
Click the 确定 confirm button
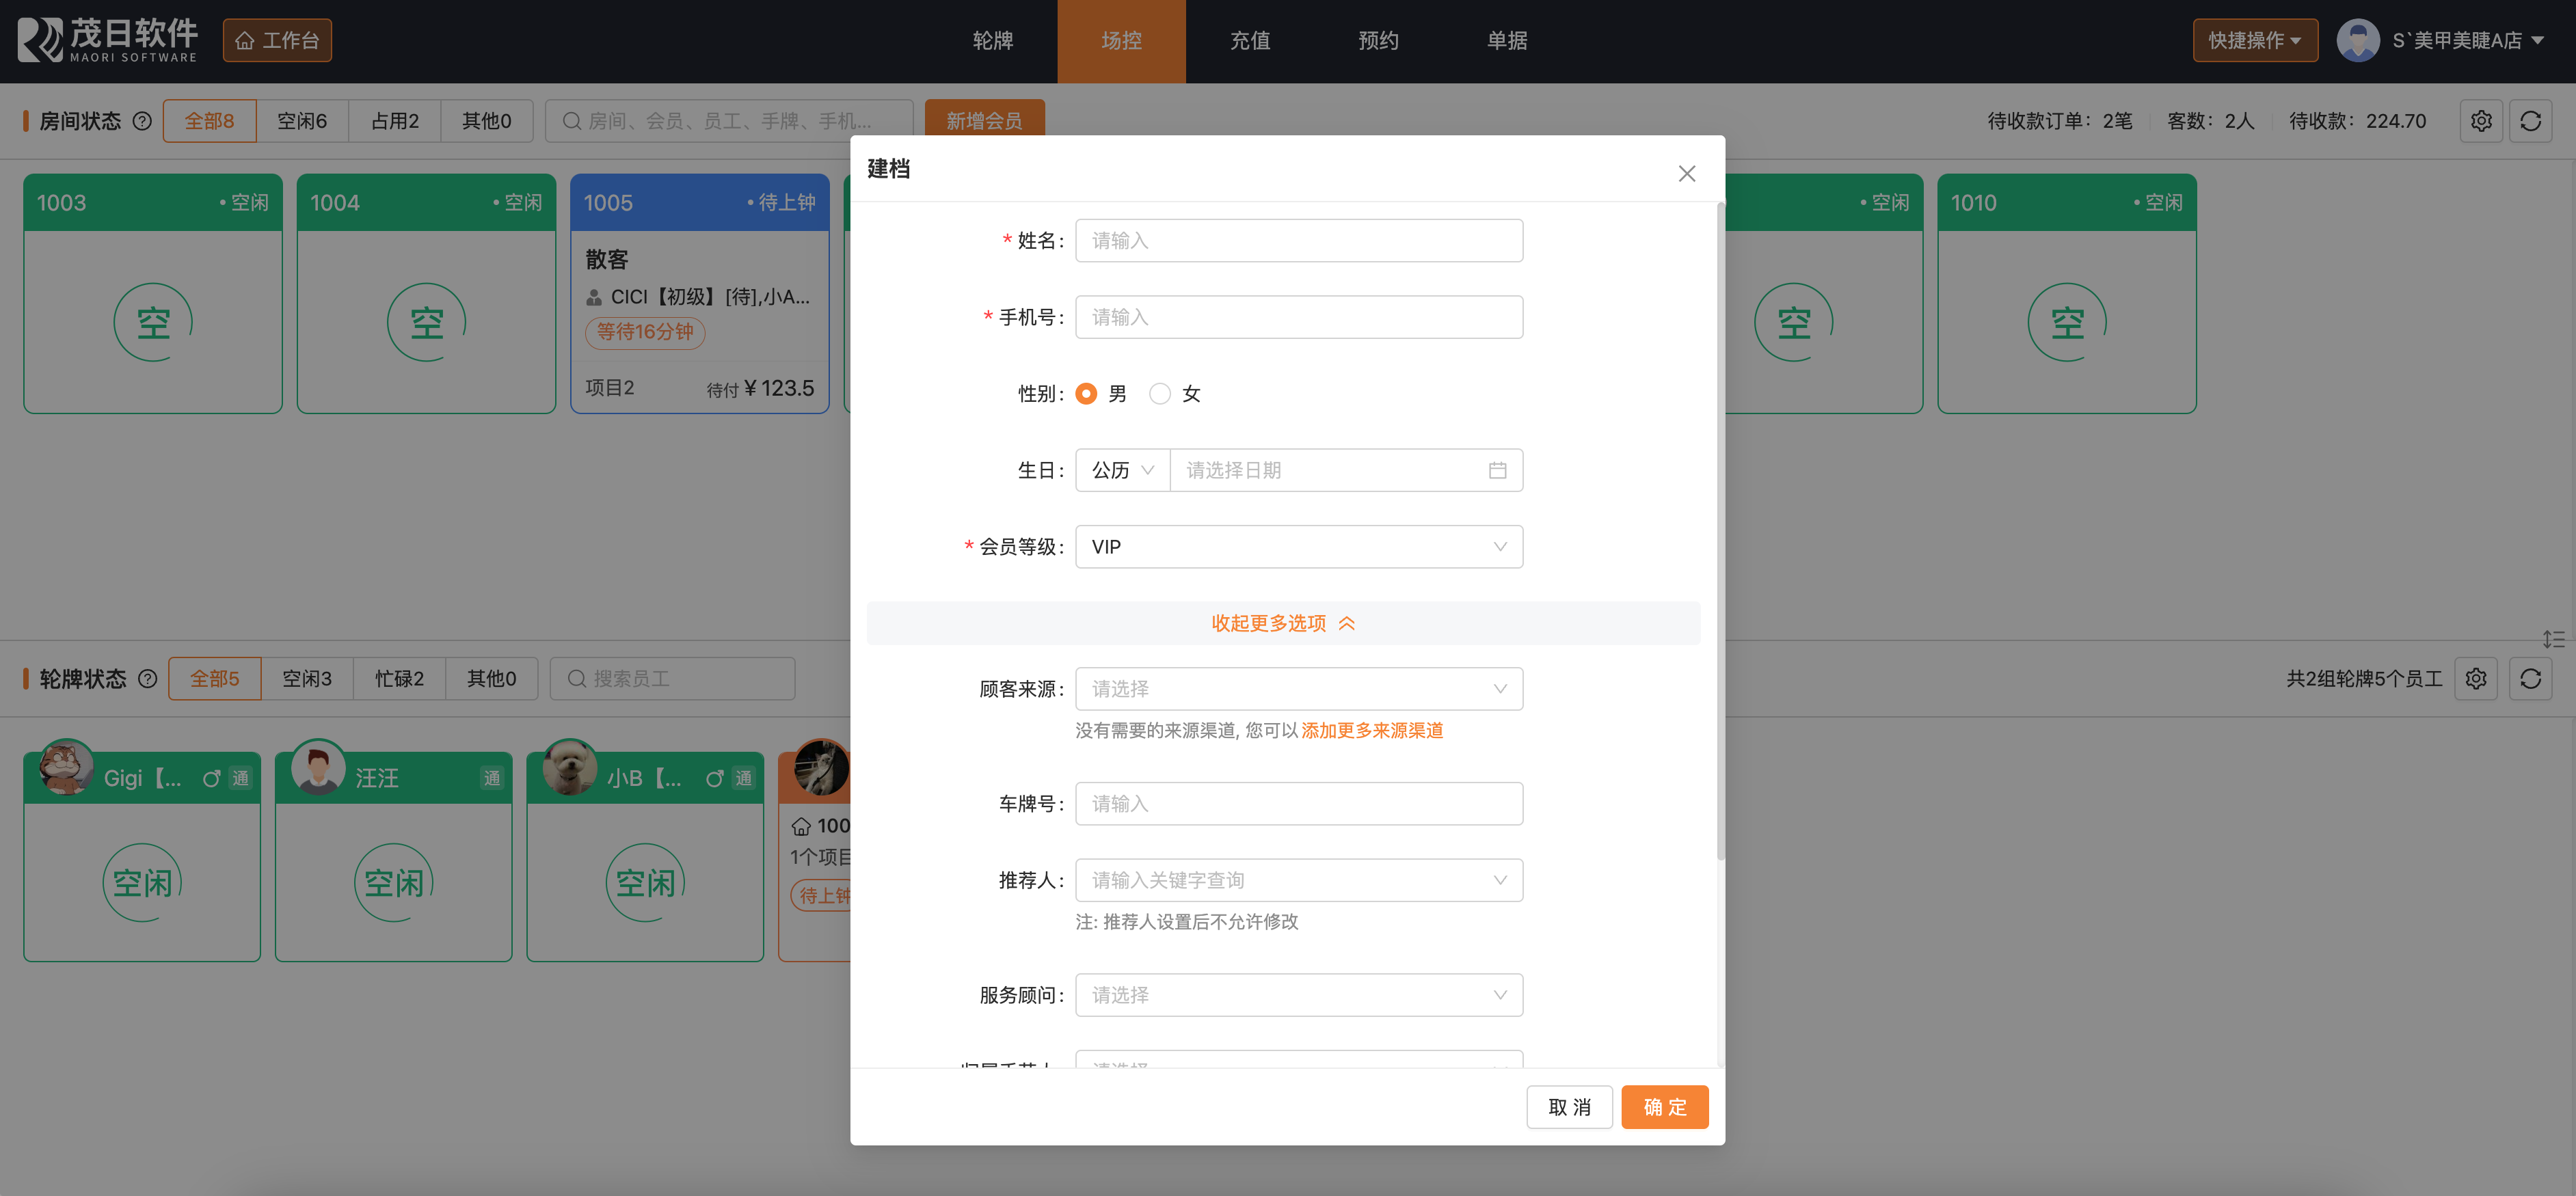coord(1664,1107)
